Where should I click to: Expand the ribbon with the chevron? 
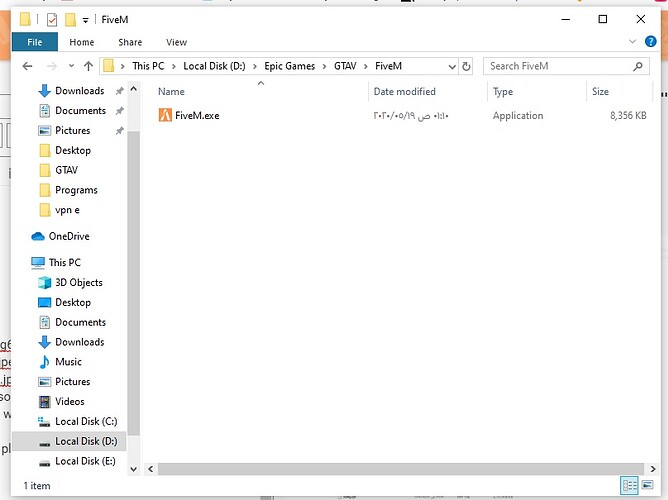[633, 42]
